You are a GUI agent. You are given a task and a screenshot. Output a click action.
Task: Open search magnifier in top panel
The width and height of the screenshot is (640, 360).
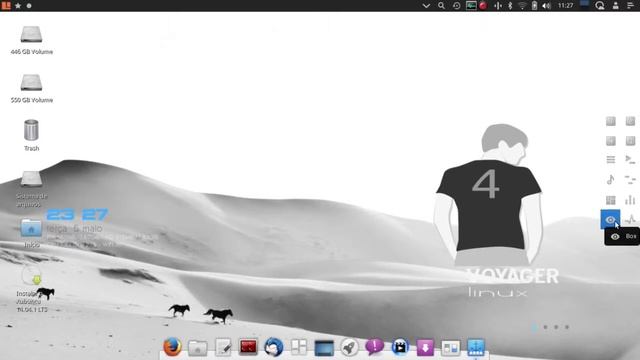click(x=441, y=6)
